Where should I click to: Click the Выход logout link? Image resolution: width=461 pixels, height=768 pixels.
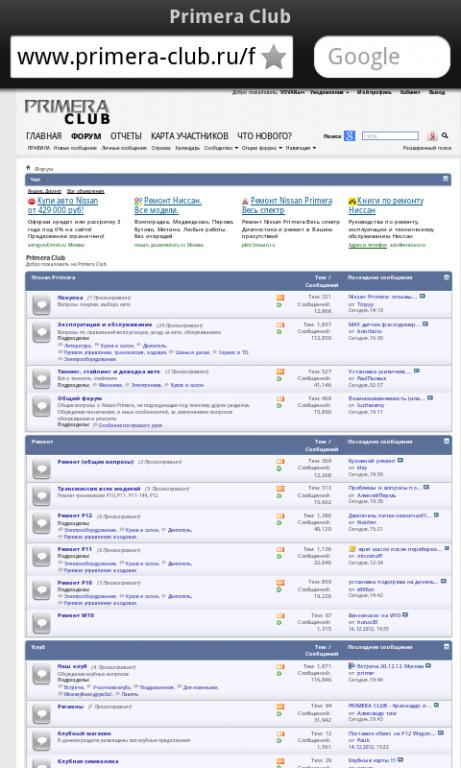tap(437, 92)
